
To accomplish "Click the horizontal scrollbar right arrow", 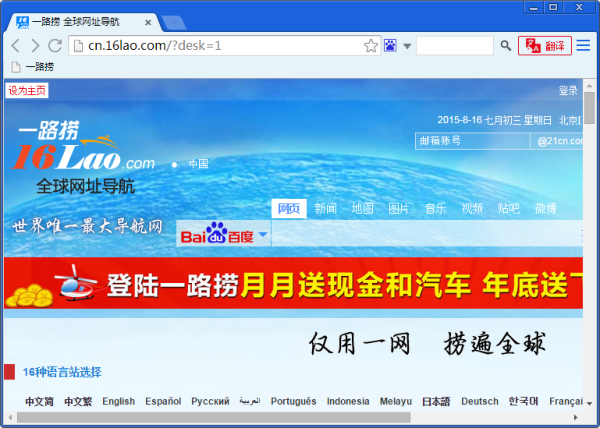I will tap(576, 417).
